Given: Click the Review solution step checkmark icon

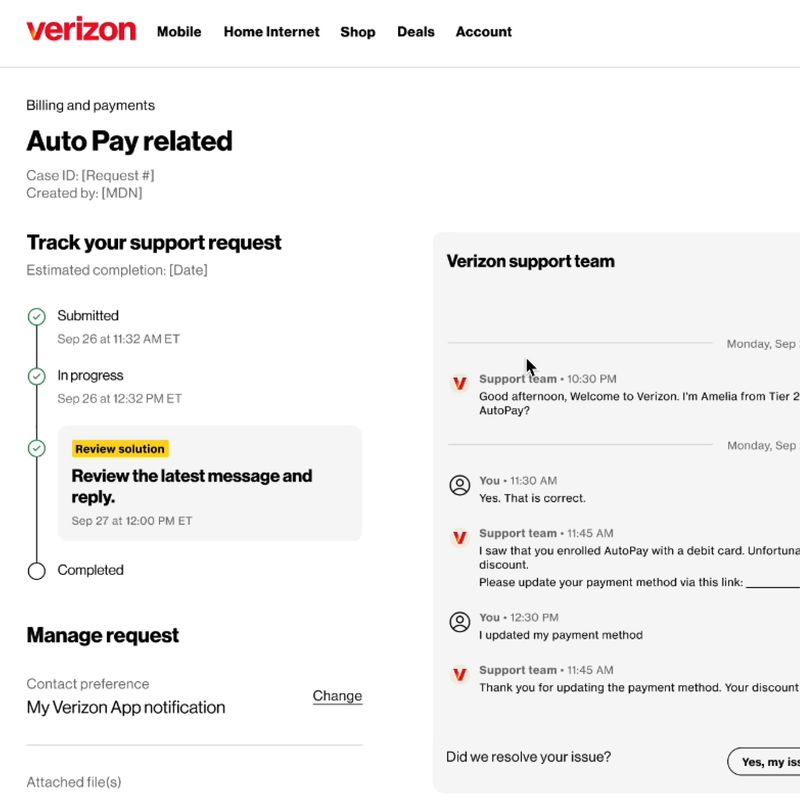Looking at the screenshot, I should coord(37,448).
